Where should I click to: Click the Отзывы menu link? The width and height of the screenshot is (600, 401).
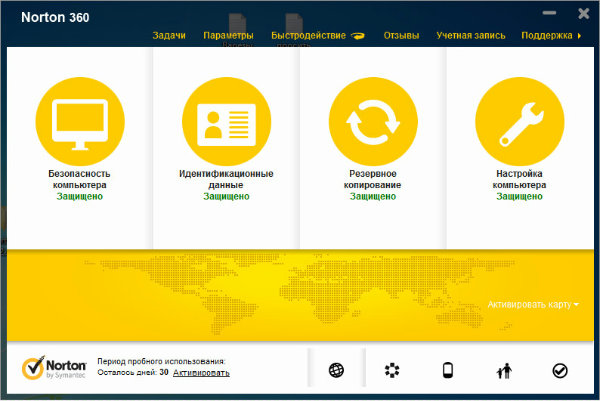(401, 36)
